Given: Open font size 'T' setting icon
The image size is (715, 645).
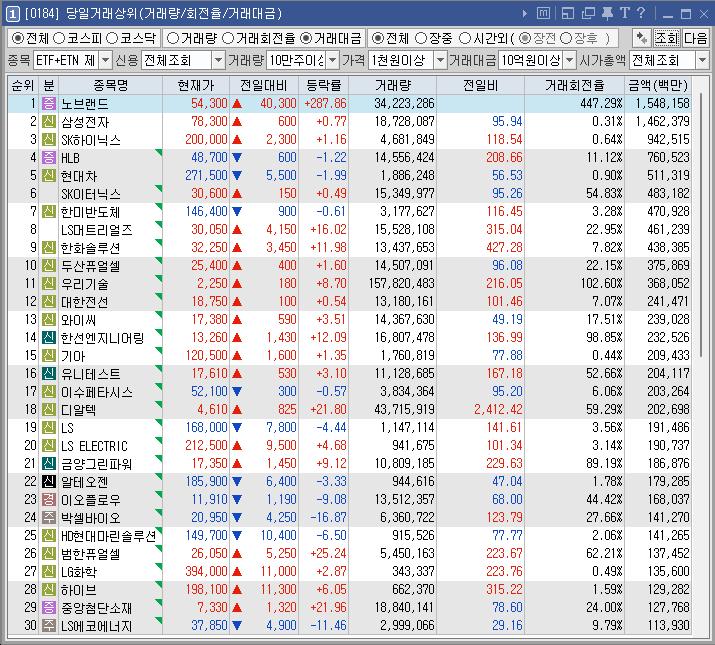Looking at the screenshot, I should tap(625, 13).
